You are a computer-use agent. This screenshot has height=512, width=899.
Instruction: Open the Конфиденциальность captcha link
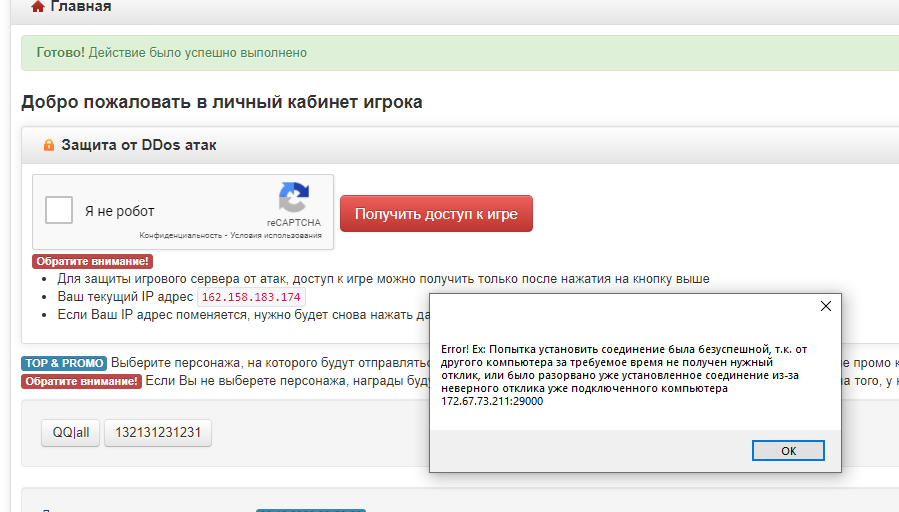(x=180, y=236)
